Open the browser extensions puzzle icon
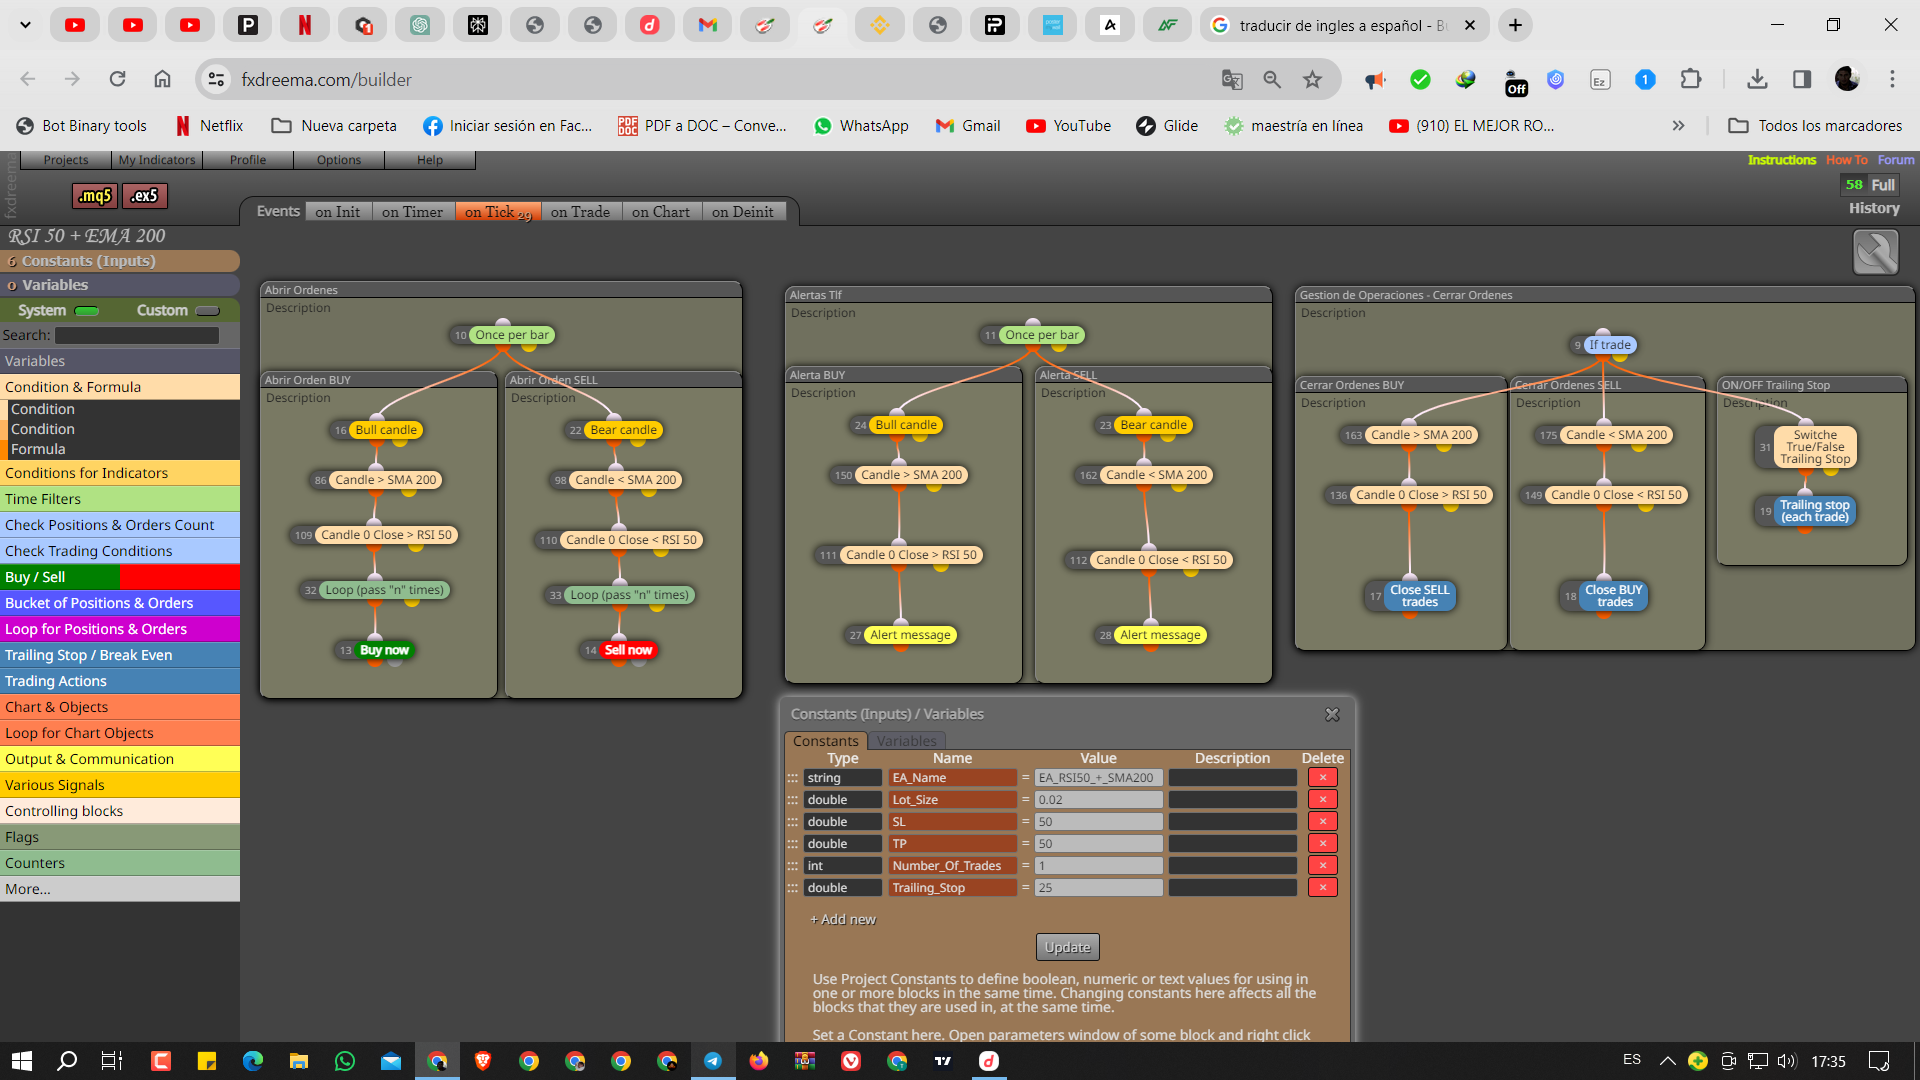 [x=1691, y=79]
